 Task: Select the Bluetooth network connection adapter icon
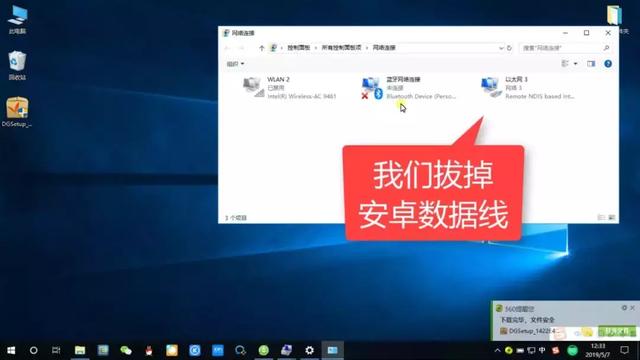pos(372,88)
